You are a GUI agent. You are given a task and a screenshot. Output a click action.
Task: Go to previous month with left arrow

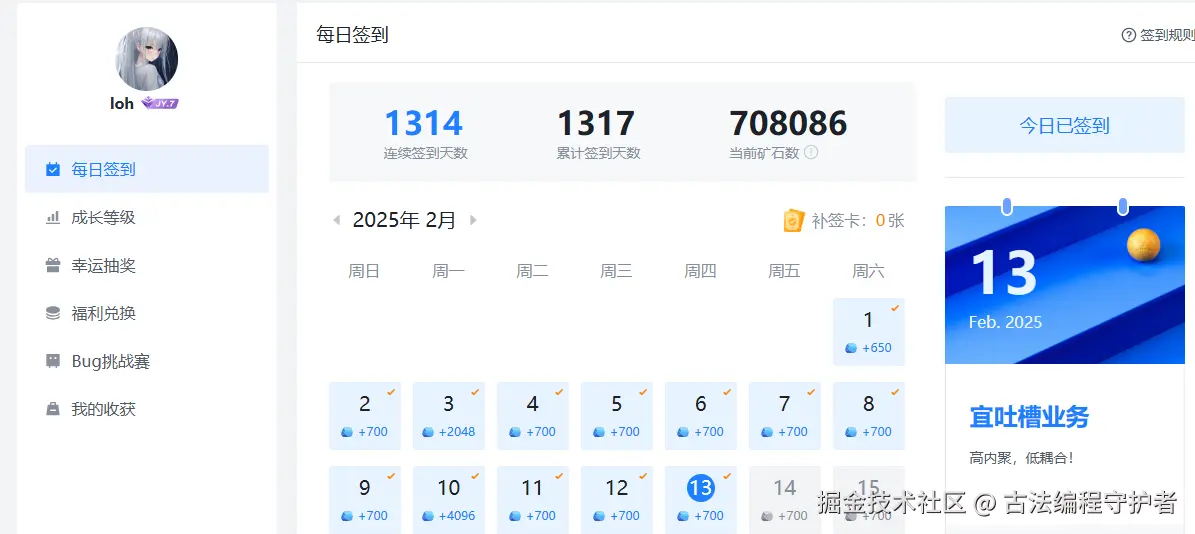[336, 220]
